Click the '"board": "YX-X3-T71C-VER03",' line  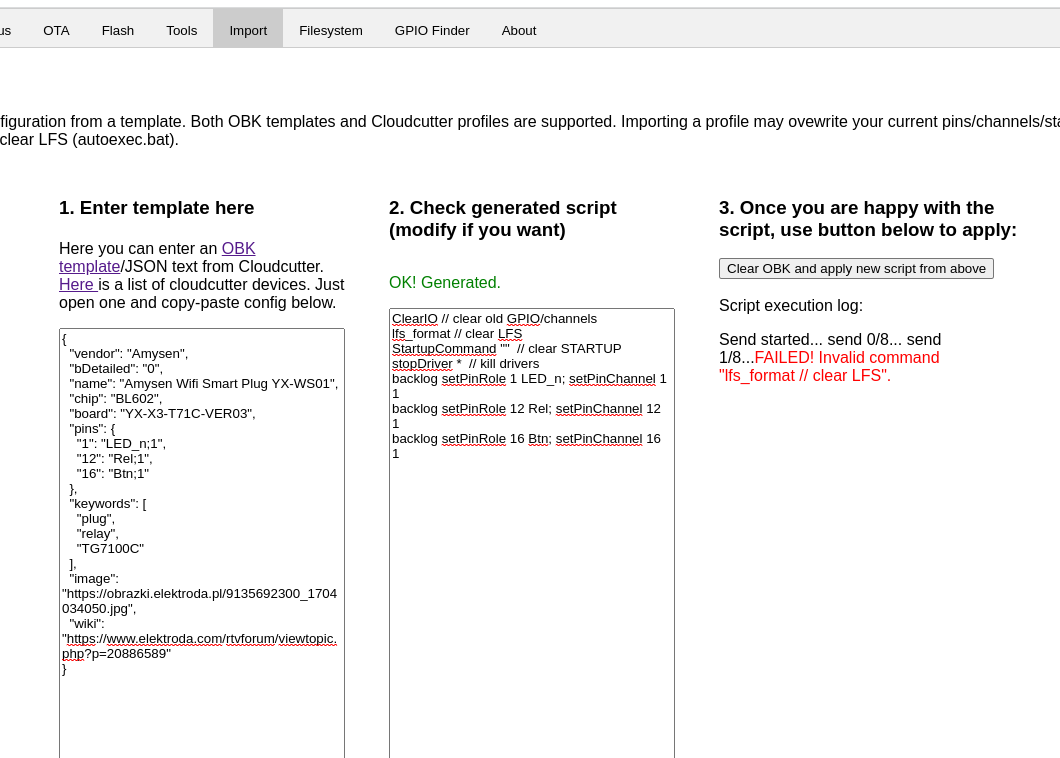click(162, 414)
